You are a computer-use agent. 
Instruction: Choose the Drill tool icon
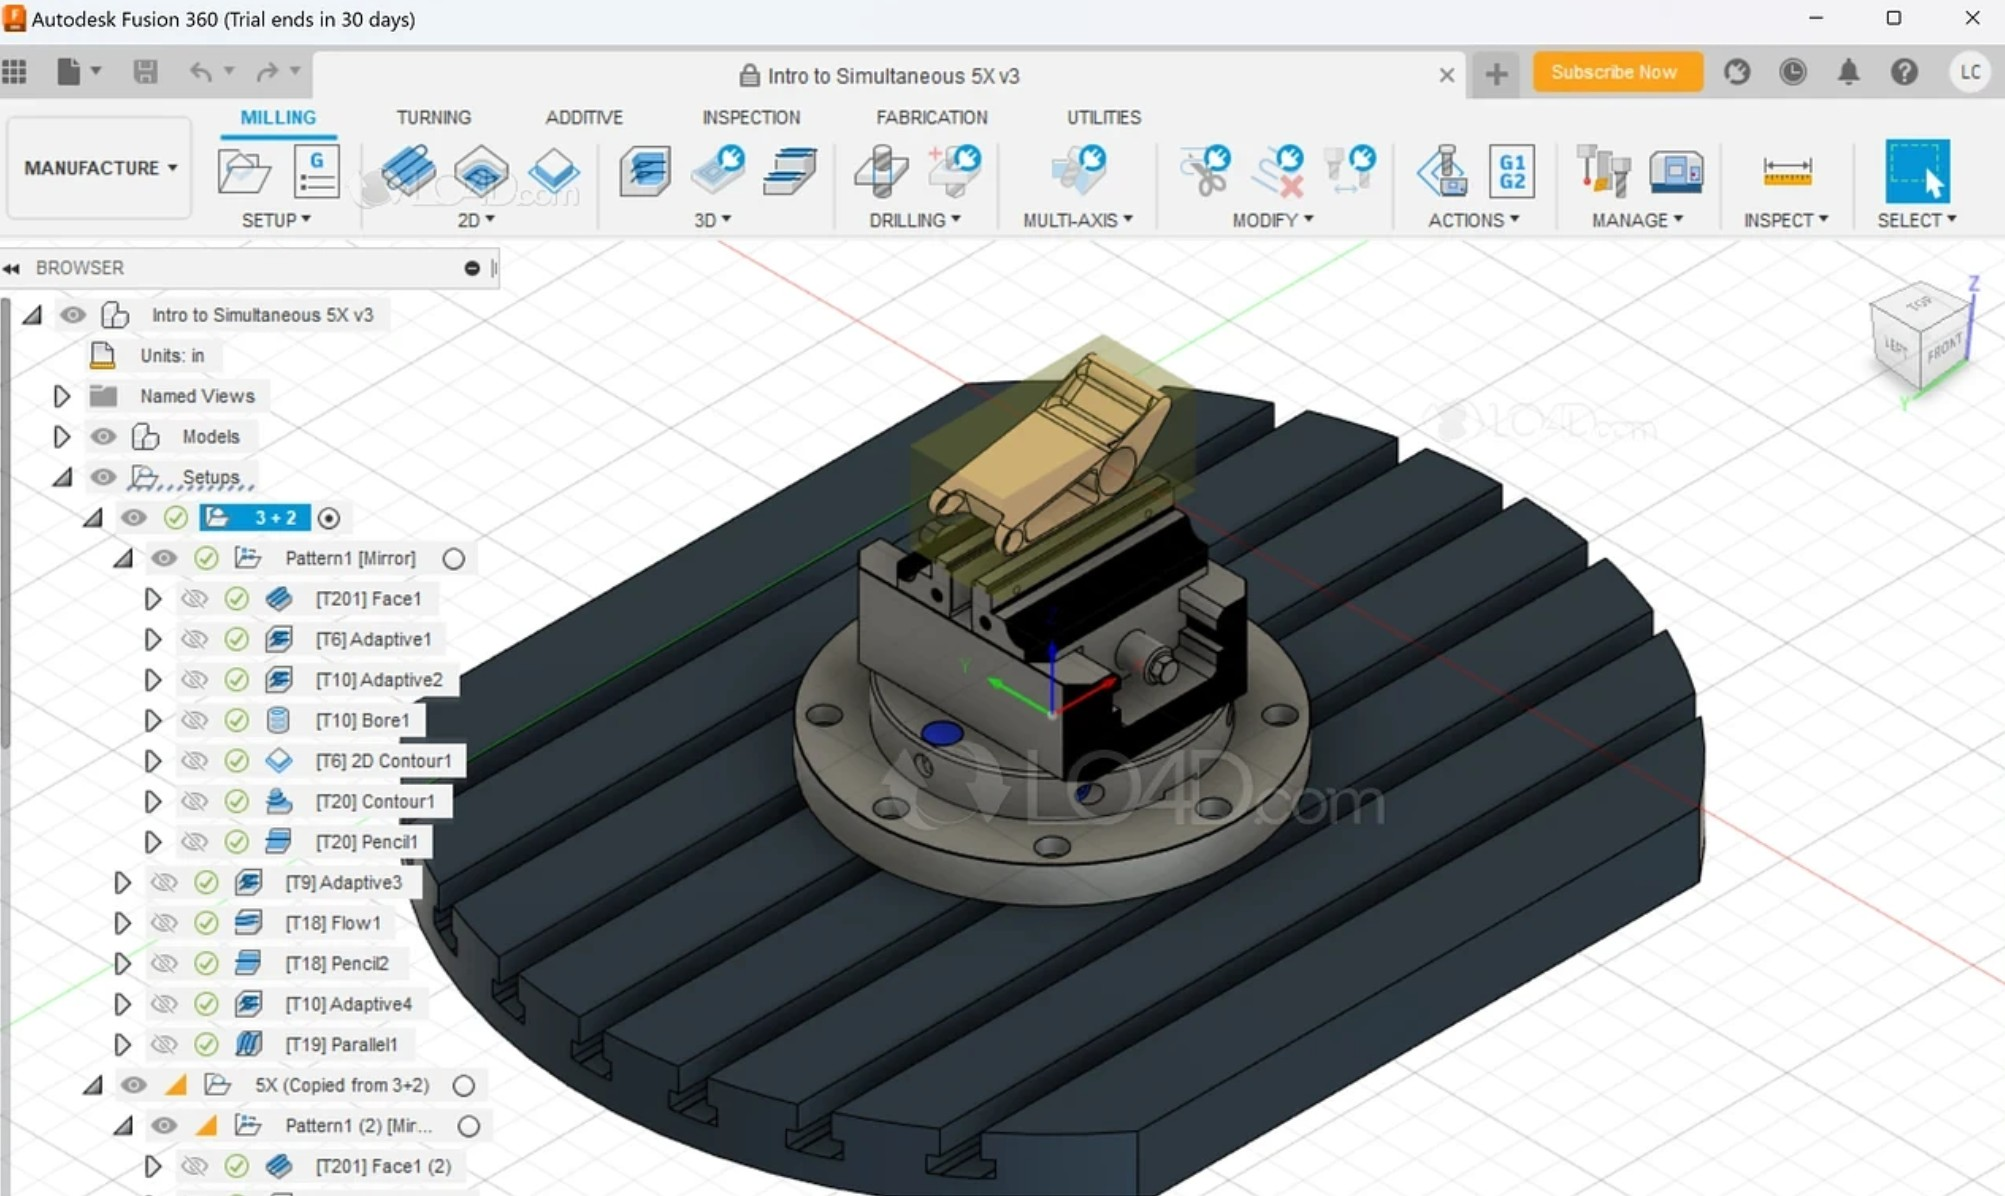881,171
